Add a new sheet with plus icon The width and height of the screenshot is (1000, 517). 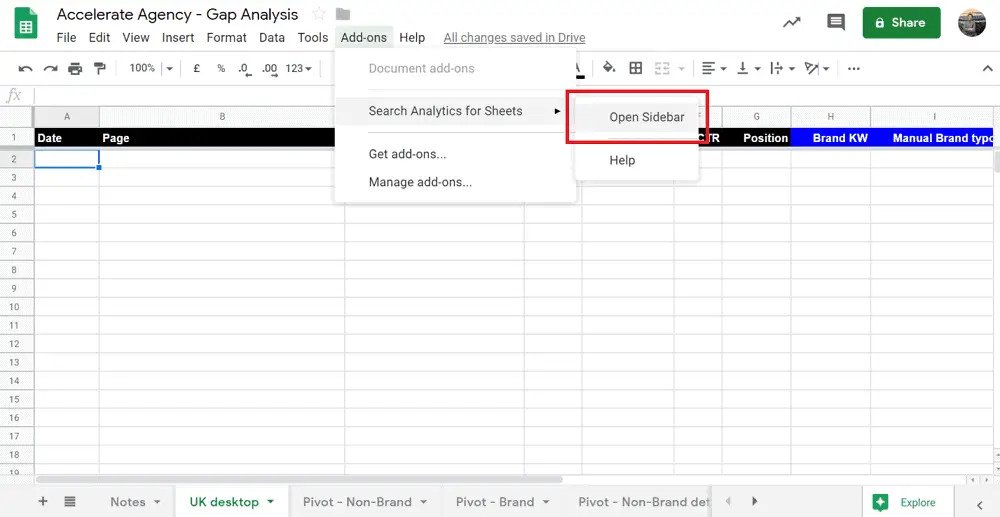(x=43, y=501)
